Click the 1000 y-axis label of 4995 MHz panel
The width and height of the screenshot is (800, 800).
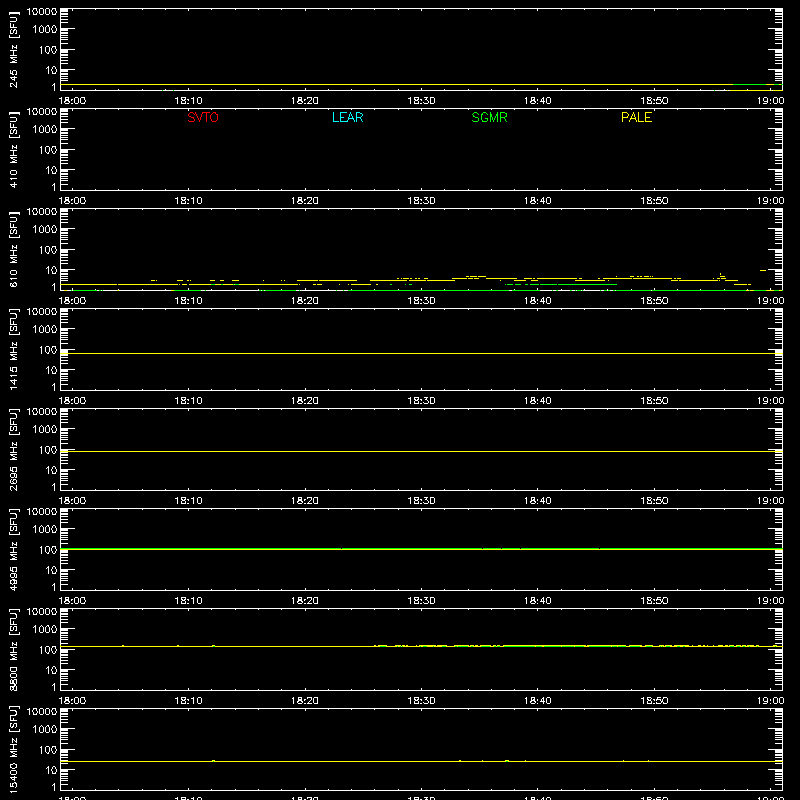tap(45, 530)
